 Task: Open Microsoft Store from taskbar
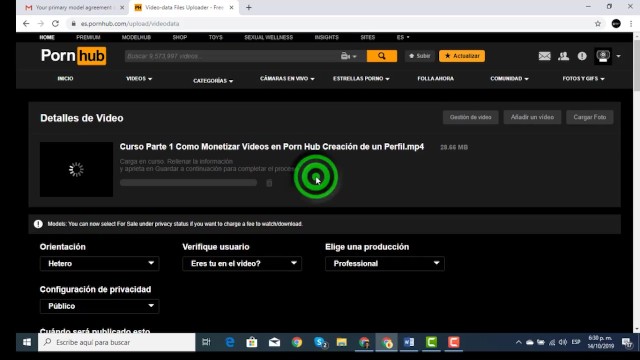pos(252,342)
